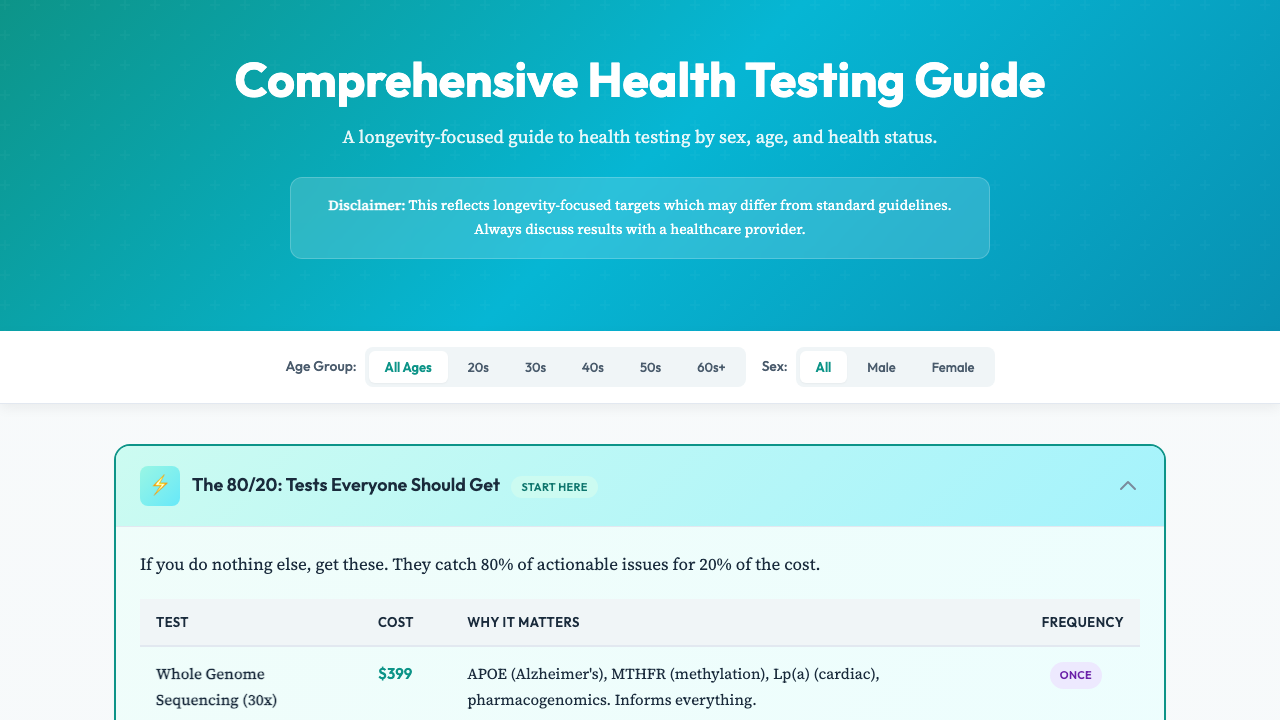
Task: Sort by the TEST column header
Action: 172,622
